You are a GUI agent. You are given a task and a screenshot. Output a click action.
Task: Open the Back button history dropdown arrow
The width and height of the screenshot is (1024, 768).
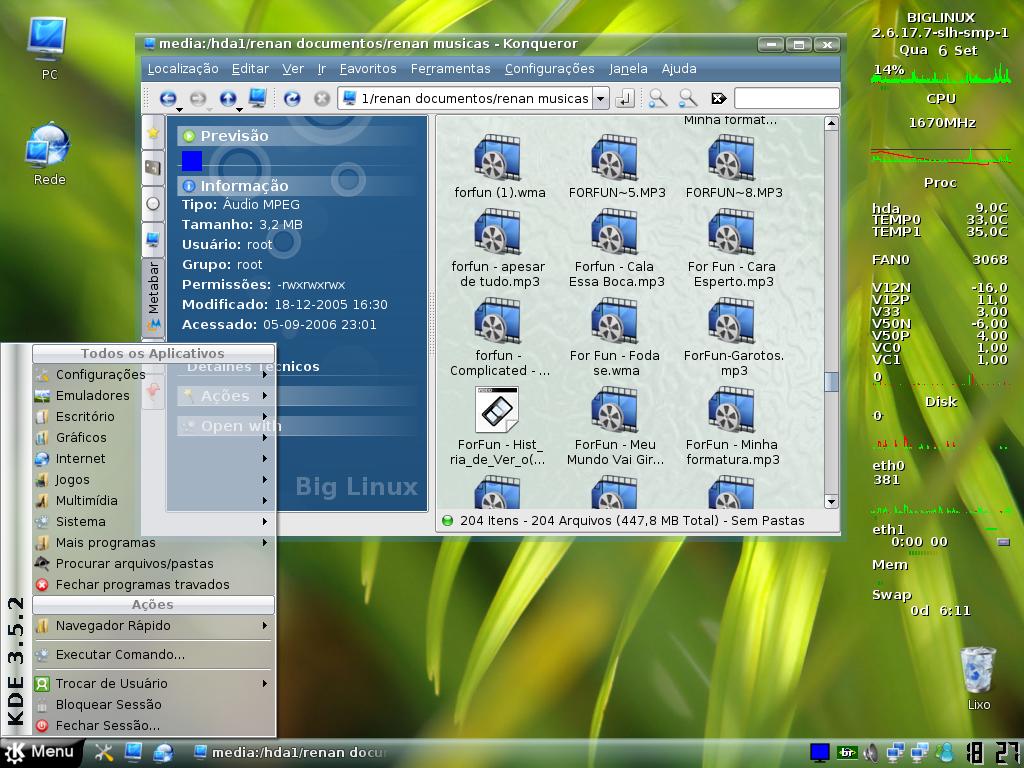pyautogui.click(x=179, y=109)
